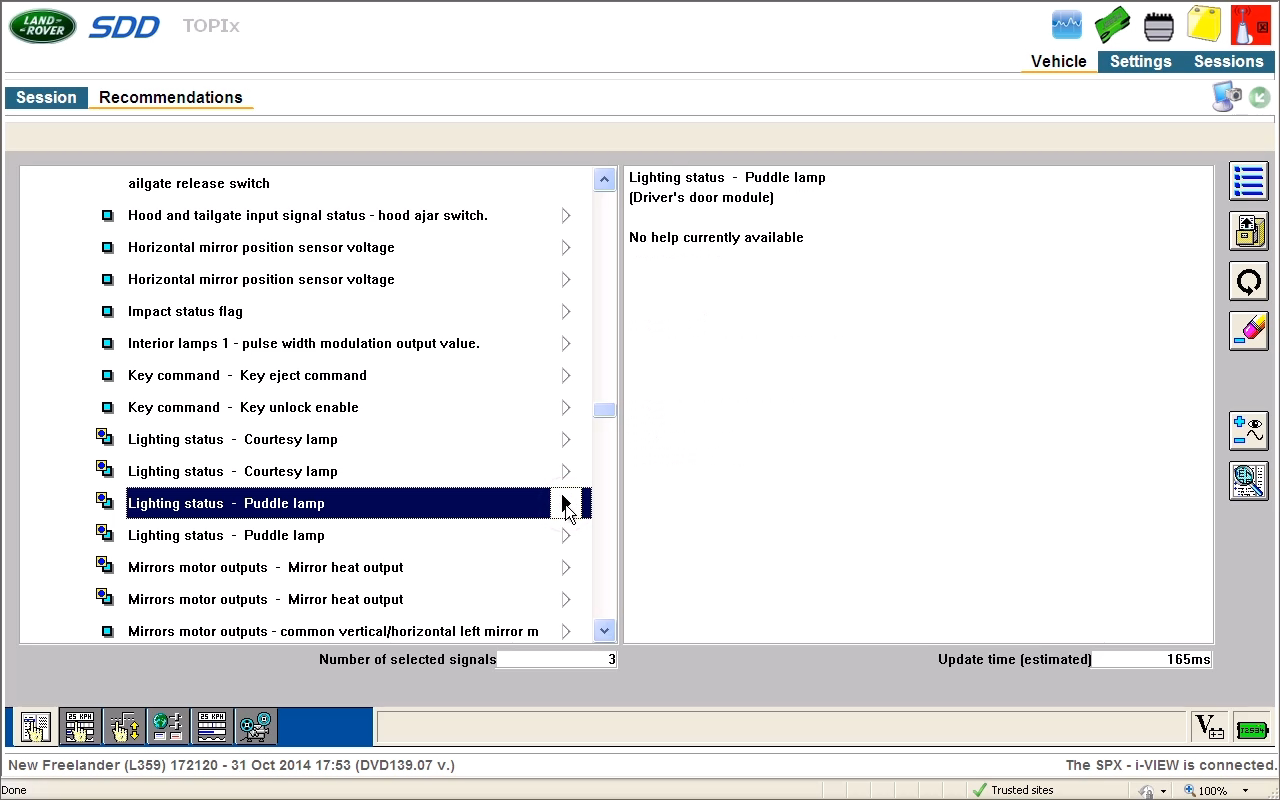
Task: Expand arrow for Key unlock enable row
Action: 566,407
